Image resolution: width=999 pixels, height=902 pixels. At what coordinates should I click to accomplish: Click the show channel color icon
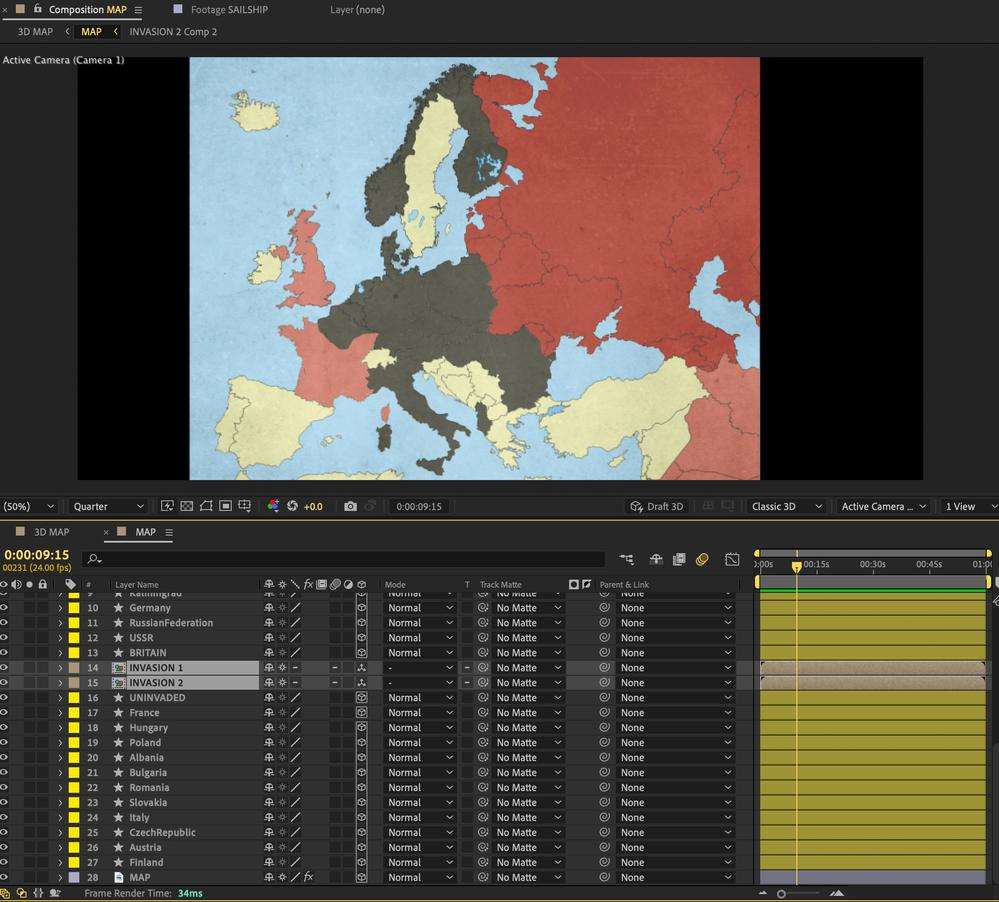point(273,507)
